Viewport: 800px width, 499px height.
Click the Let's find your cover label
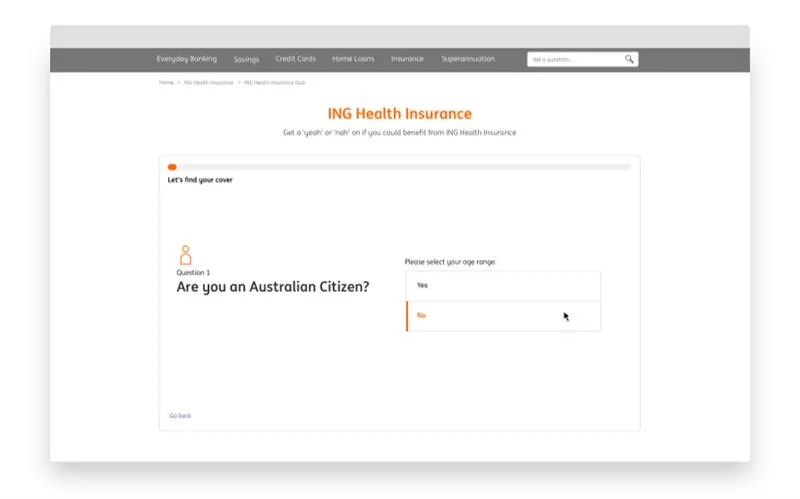200,180
